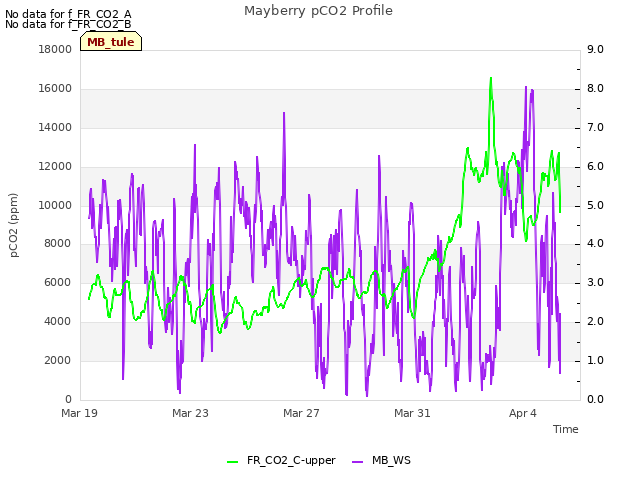
Task: Click the 4000 left axis value
Action: coord(58,322)
